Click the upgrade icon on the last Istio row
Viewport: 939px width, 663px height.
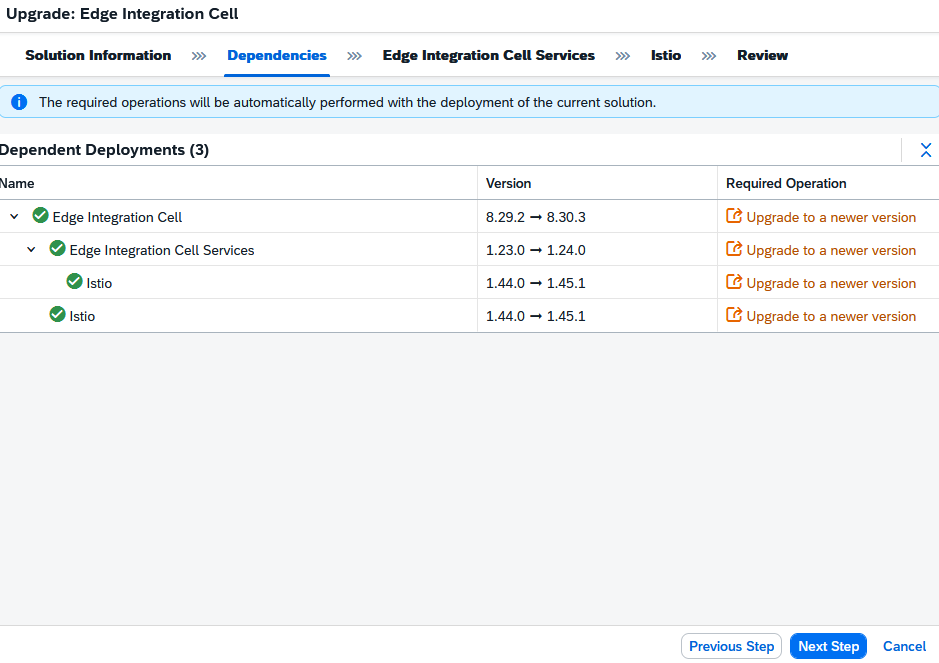[733, 315]
